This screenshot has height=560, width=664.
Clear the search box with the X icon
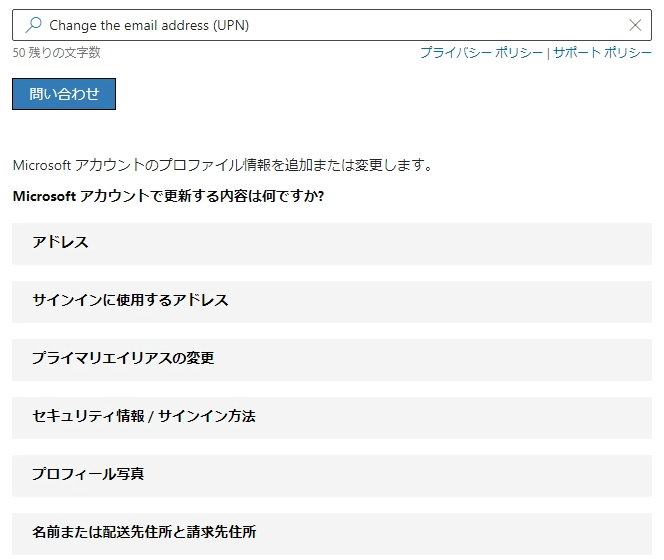pos(635,25)
